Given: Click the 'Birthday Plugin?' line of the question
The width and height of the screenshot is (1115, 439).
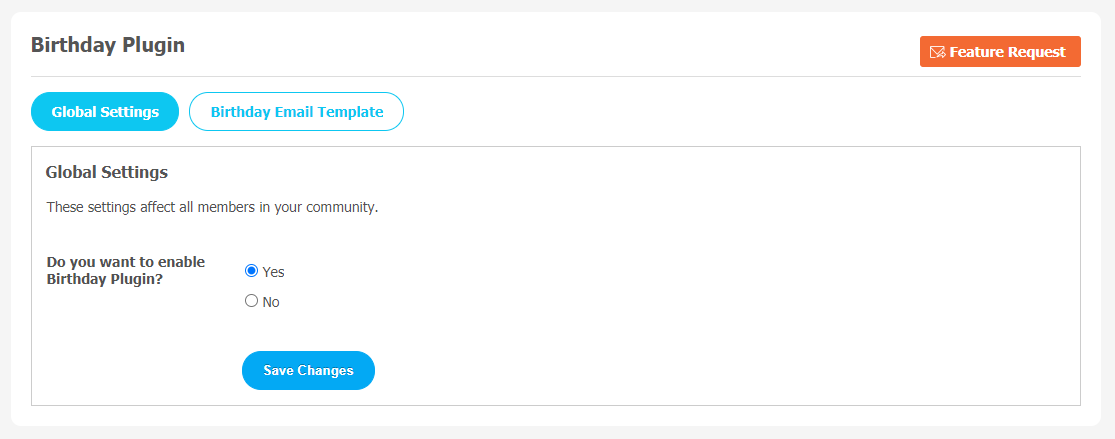Looking at the screenshot, I should pos(105,280).
